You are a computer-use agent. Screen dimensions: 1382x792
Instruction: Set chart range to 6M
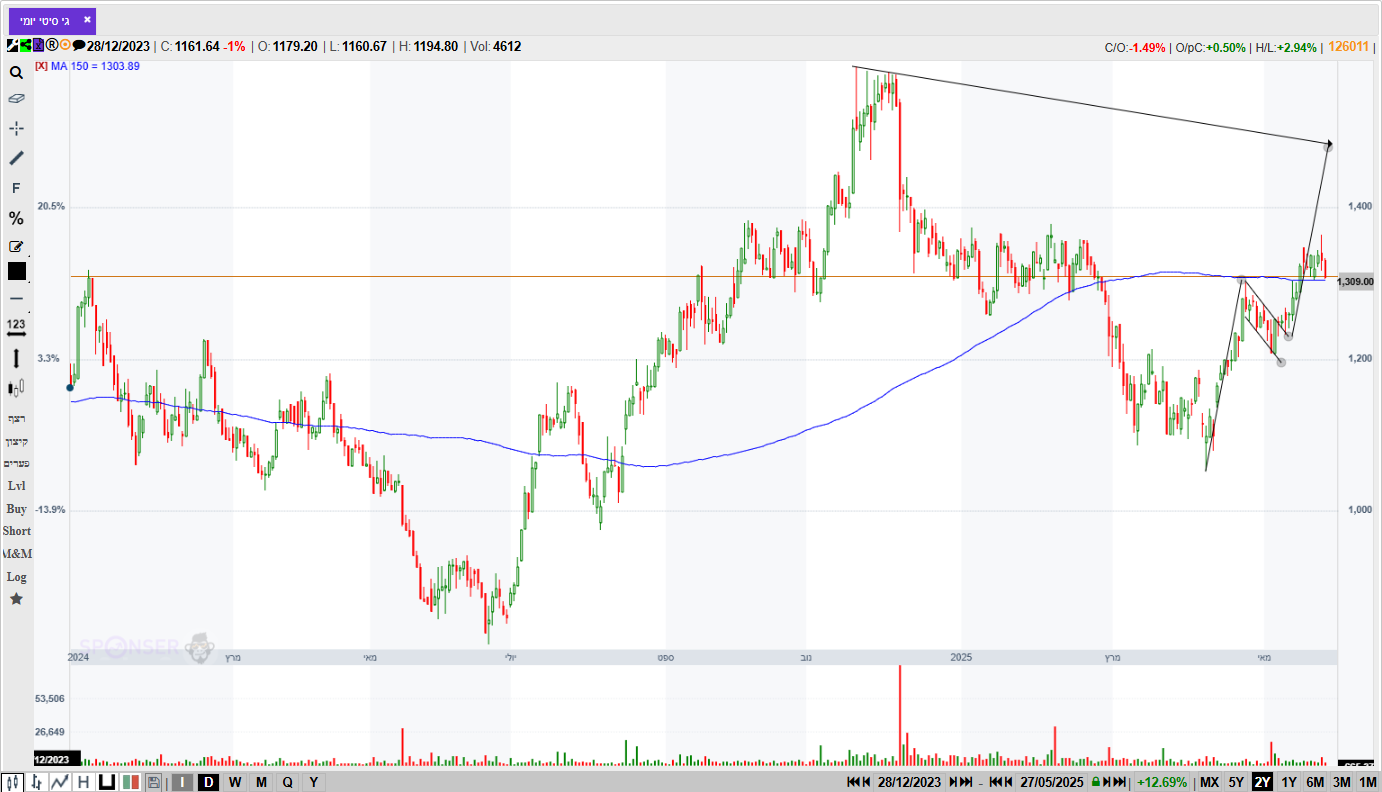click(1315, 782)
